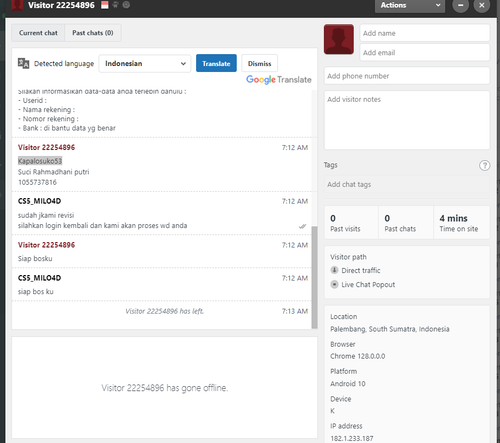
Task: Switch to the Past chats (0) tab
Action: [x=93, y=33]
